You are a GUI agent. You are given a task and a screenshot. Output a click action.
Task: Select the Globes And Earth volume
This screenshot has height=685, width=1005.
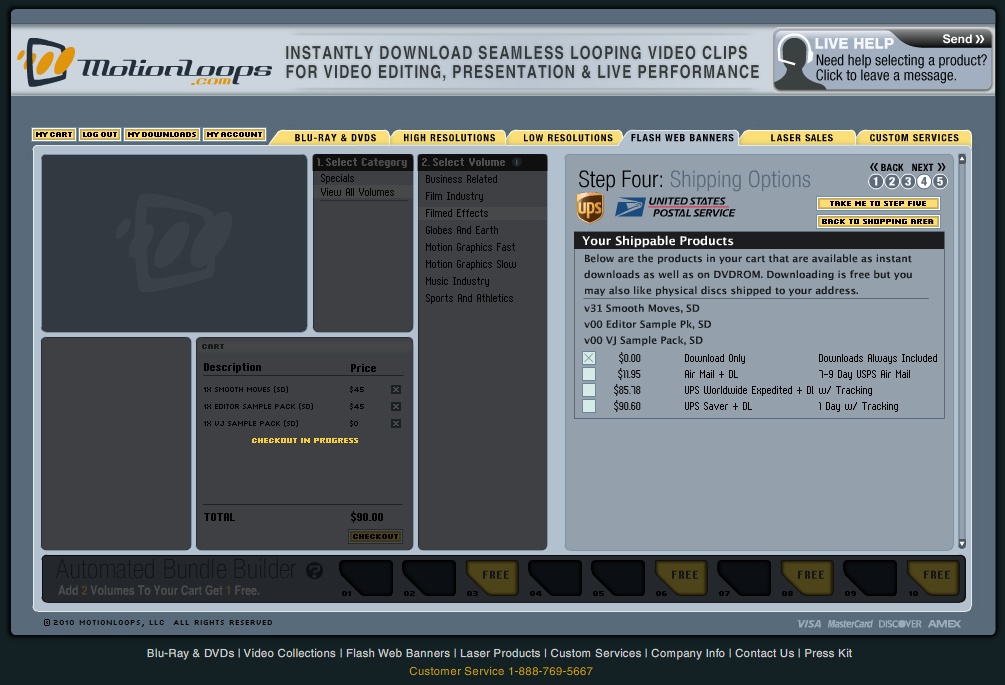[462, 231]
